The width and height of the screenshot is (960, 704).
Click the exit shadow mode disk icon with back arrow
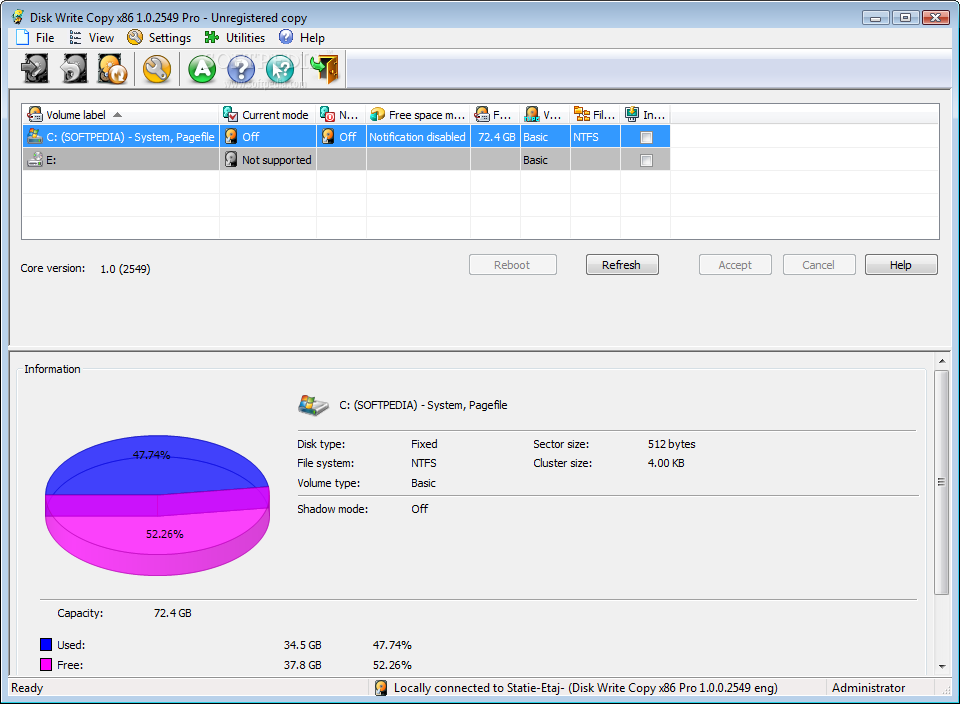73,69
